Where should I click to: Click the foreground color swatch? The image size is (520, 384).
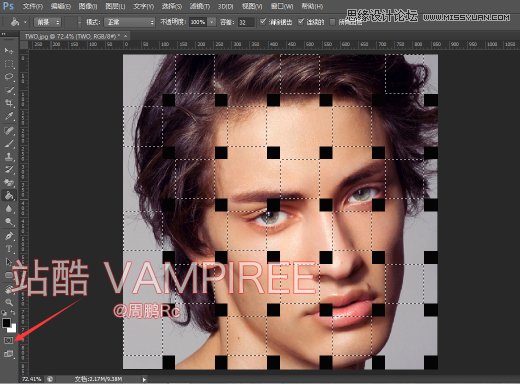pyautogui.click(x=6, y=322)
